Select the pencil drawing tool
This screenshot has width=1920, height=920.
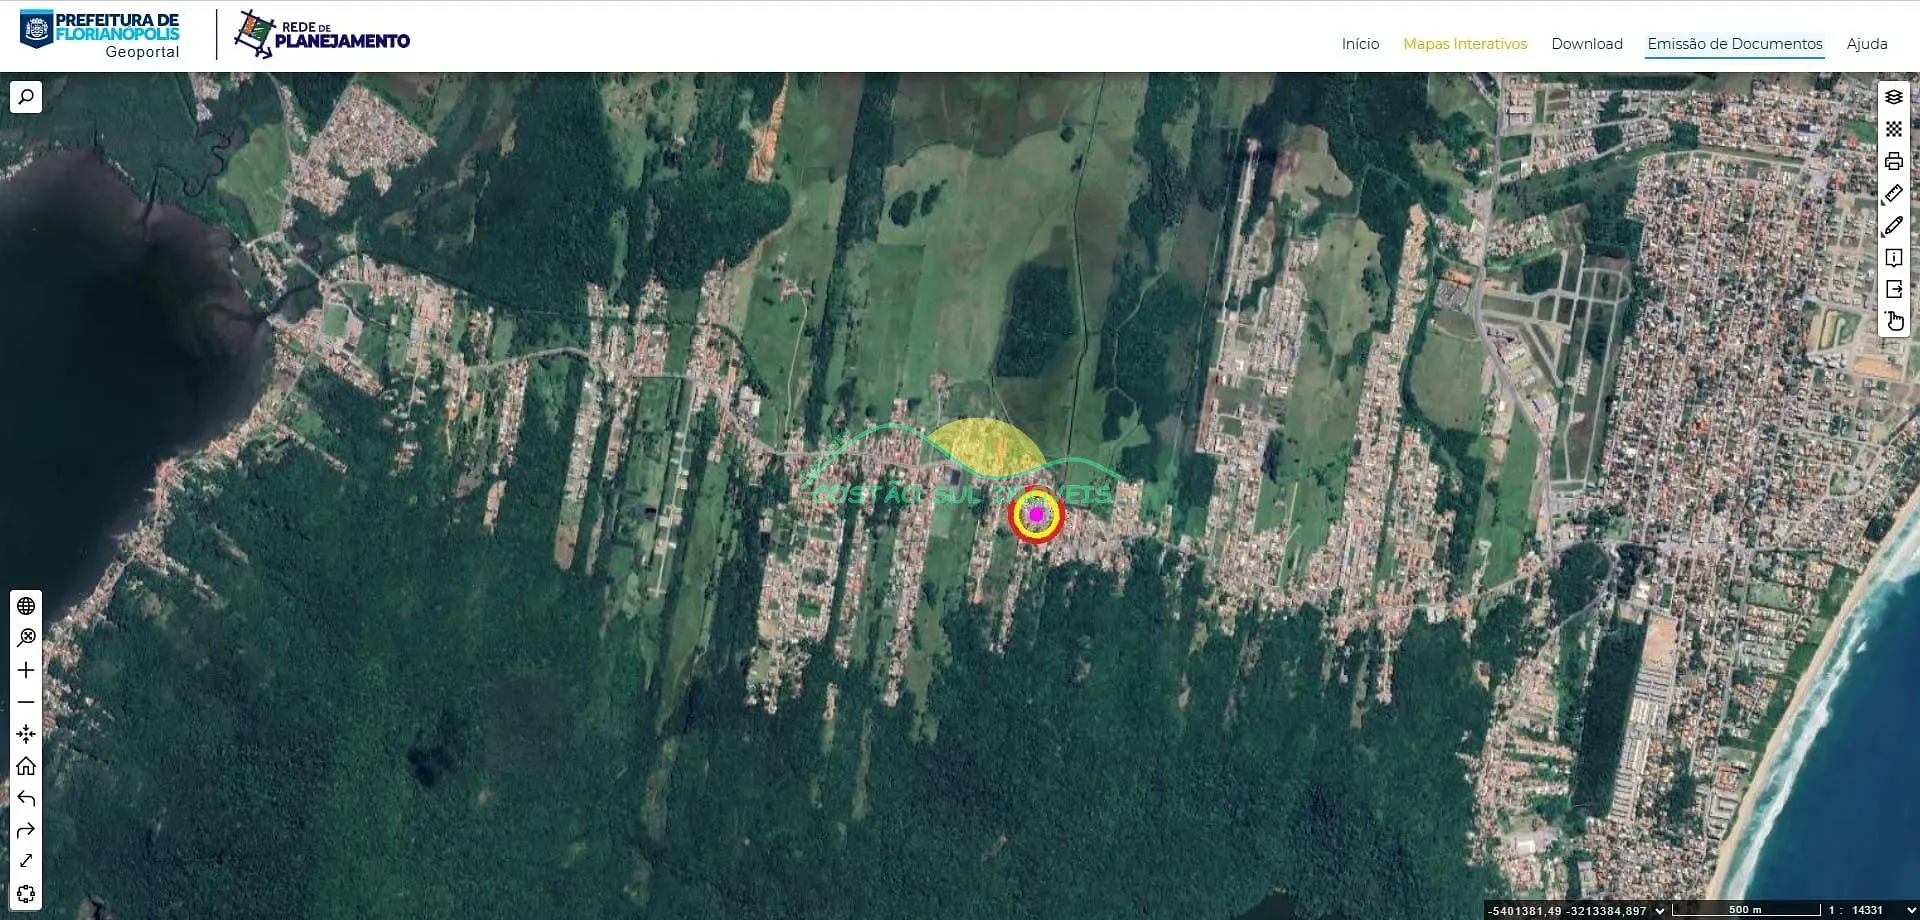coord(1893,226)
